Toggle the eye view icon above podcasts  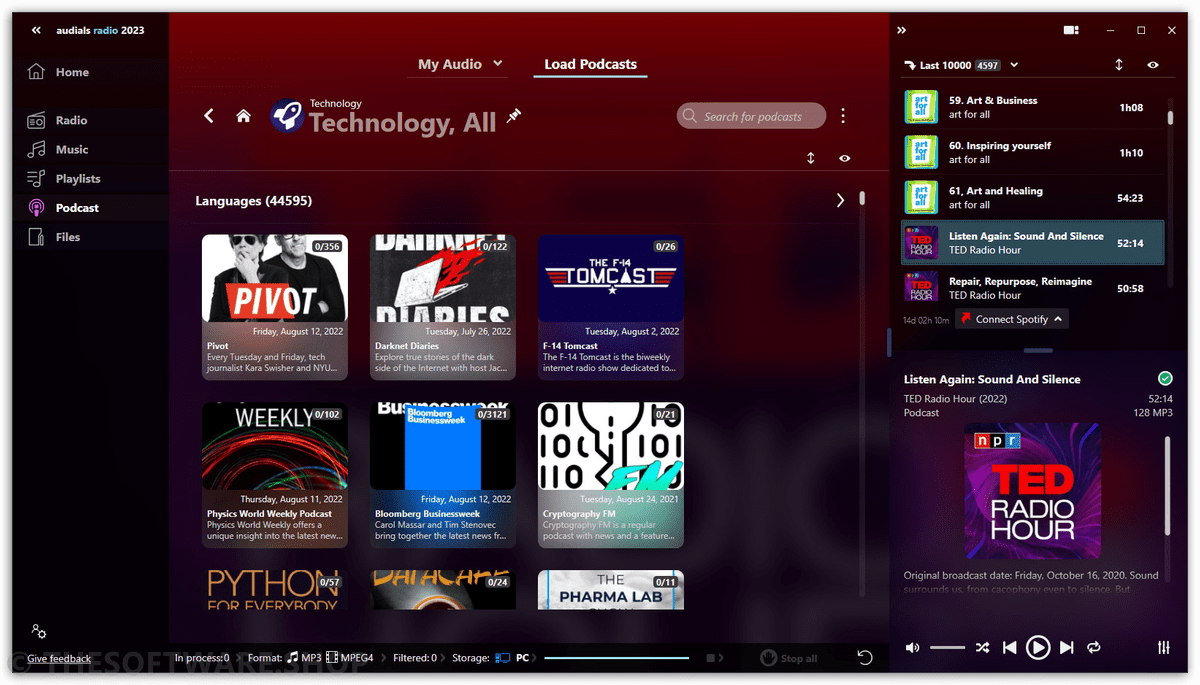click(845, 158)
